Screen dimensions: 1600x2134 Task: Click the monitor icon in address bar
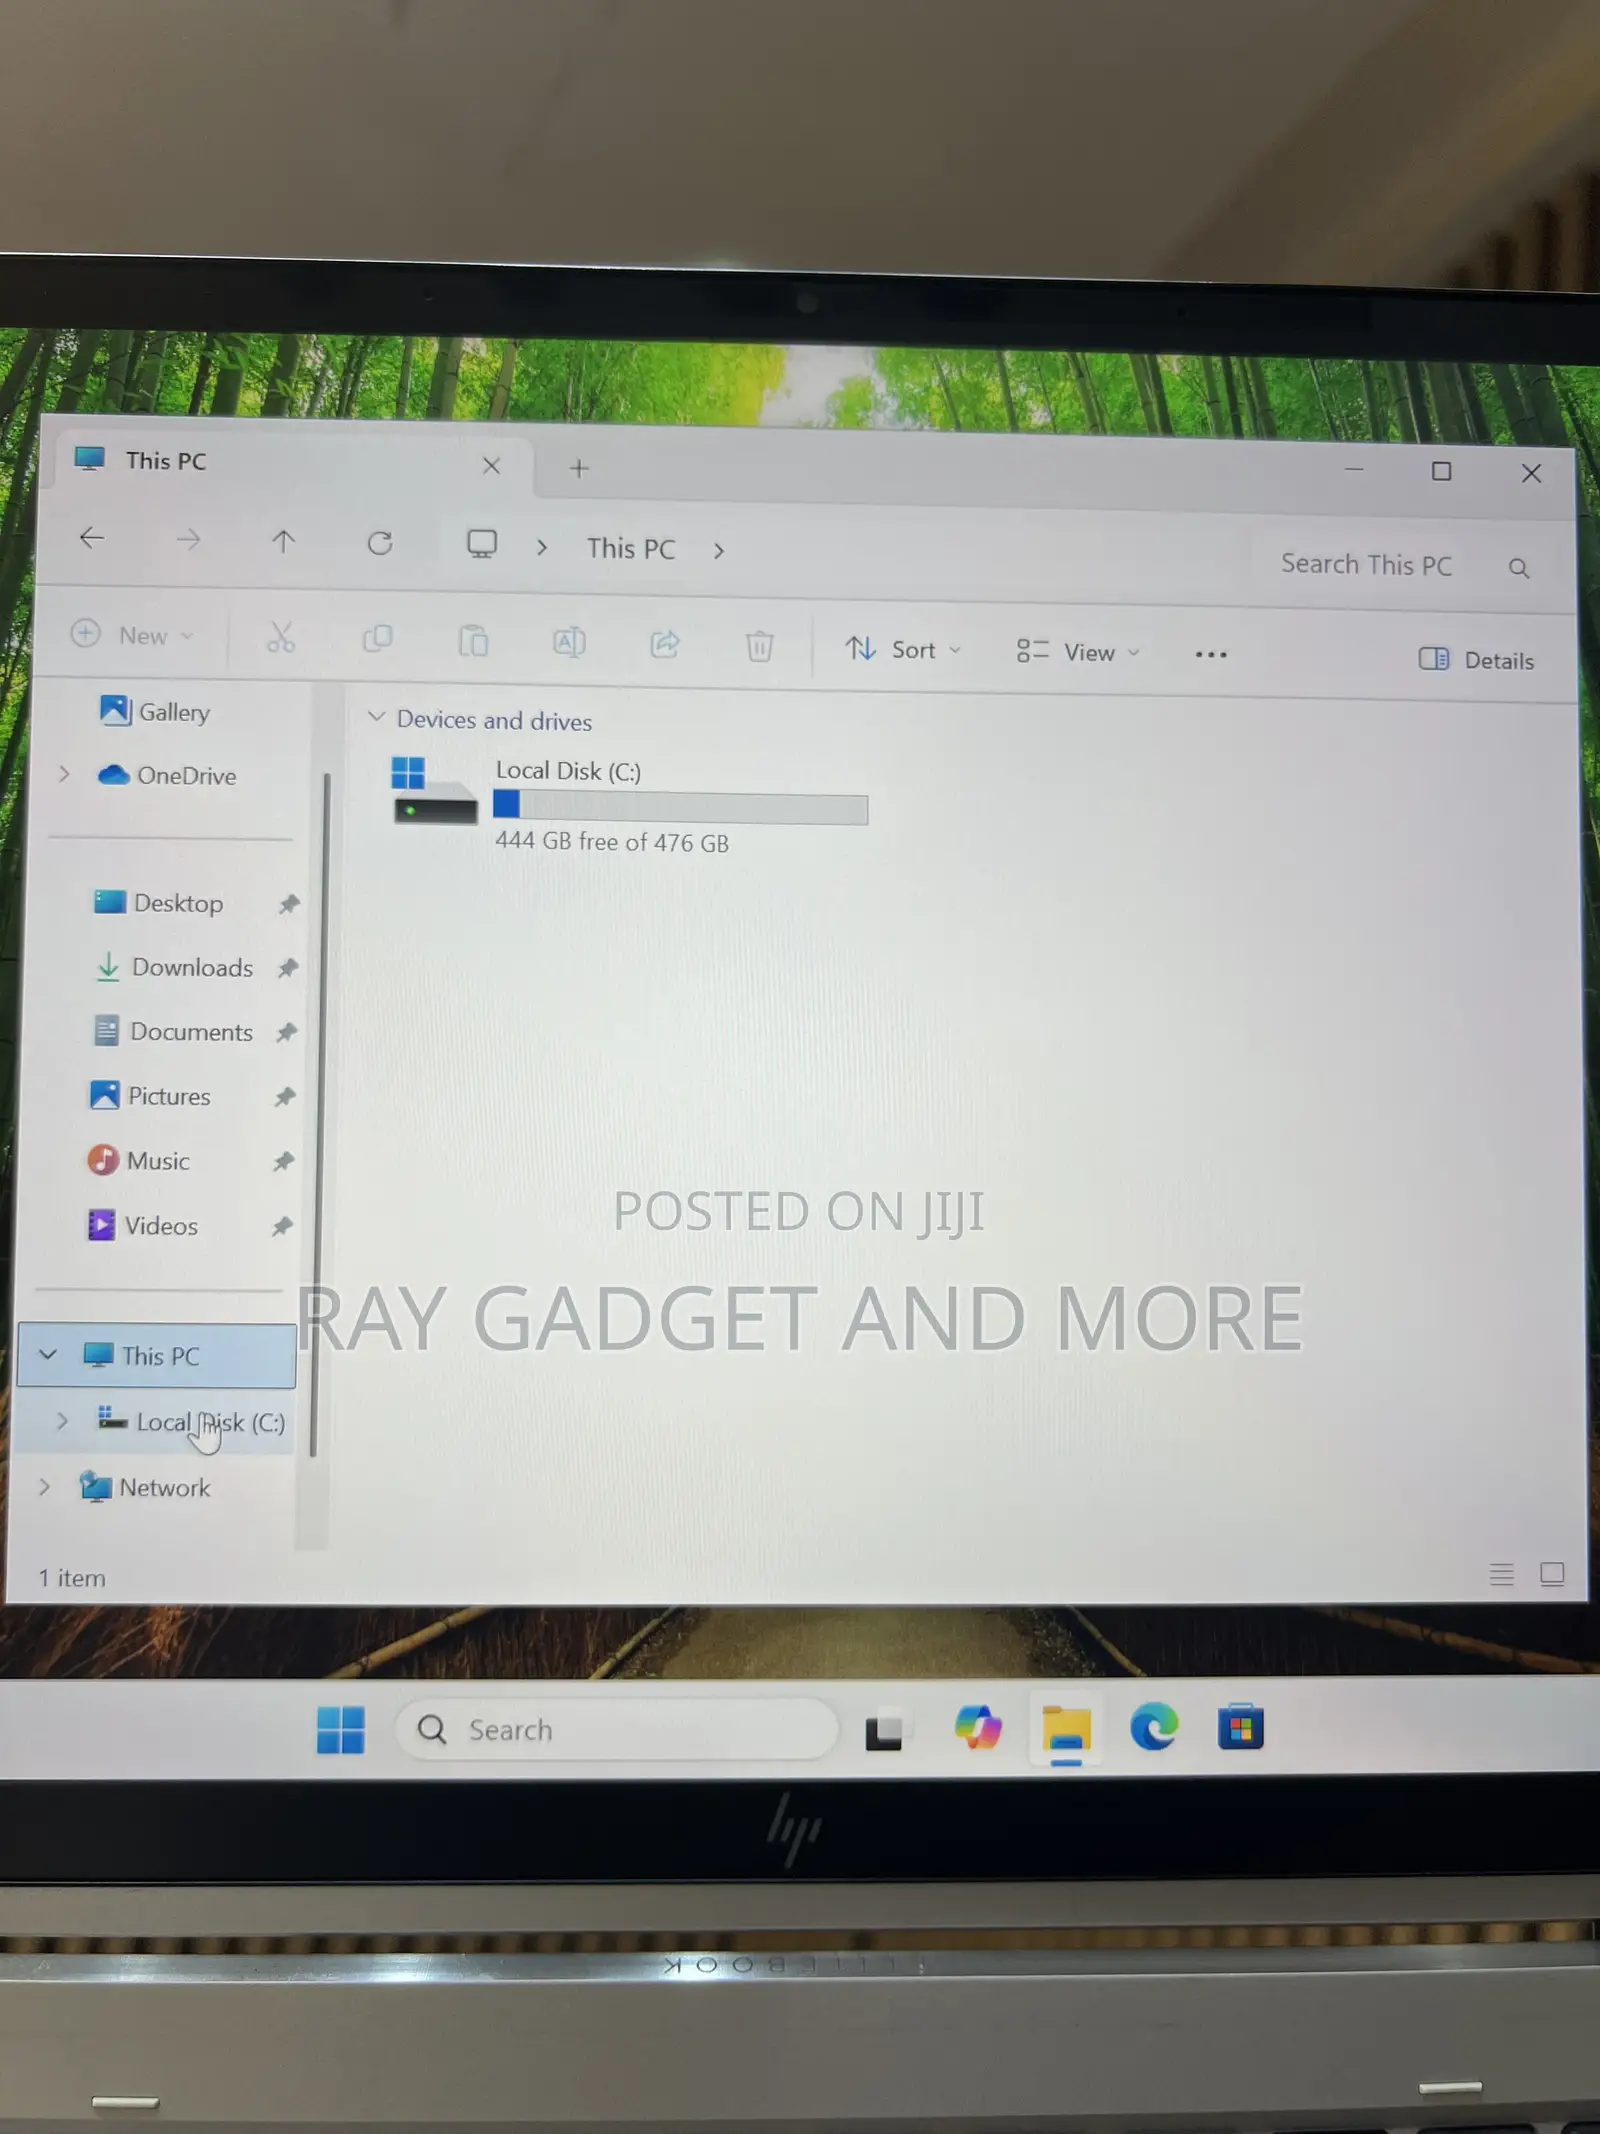(482, 544)
